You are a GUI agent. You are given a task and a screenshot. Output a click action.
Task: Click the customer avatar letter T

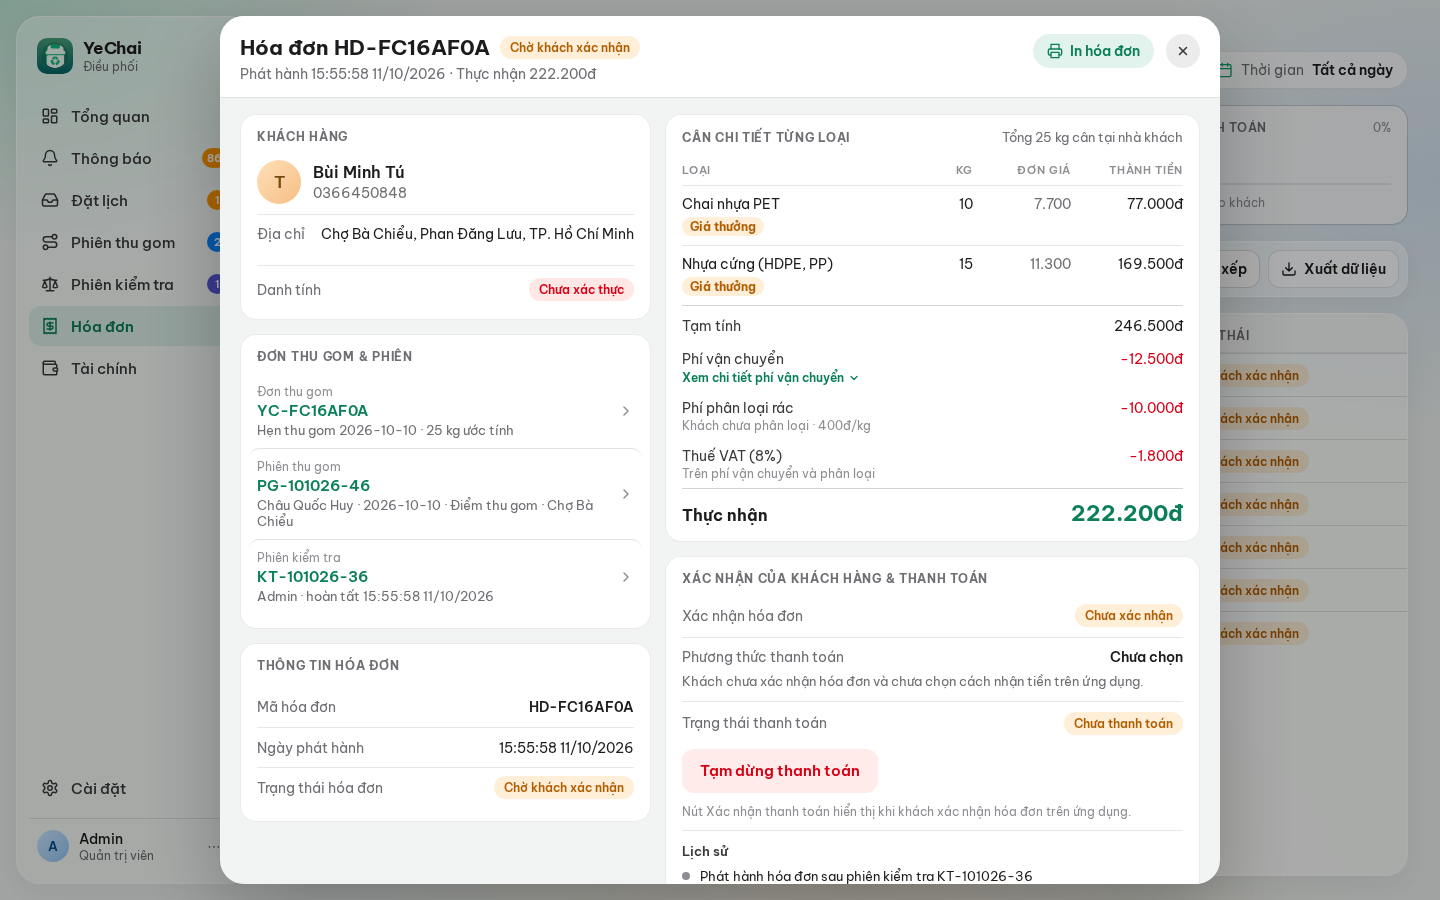click(x=279, y=182)
